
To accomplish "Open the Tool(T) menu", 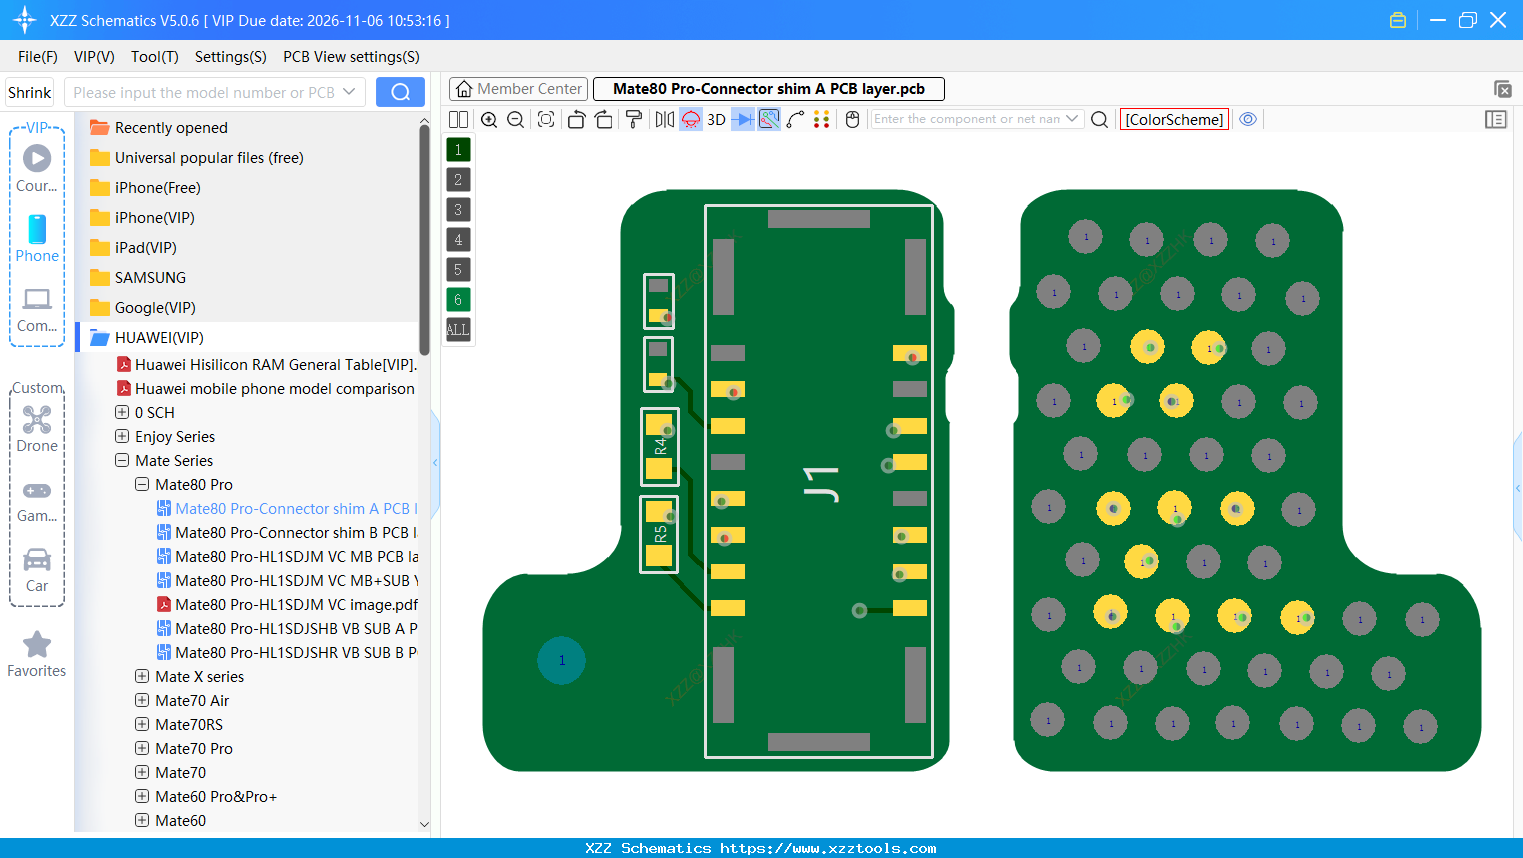I will 154,57.
